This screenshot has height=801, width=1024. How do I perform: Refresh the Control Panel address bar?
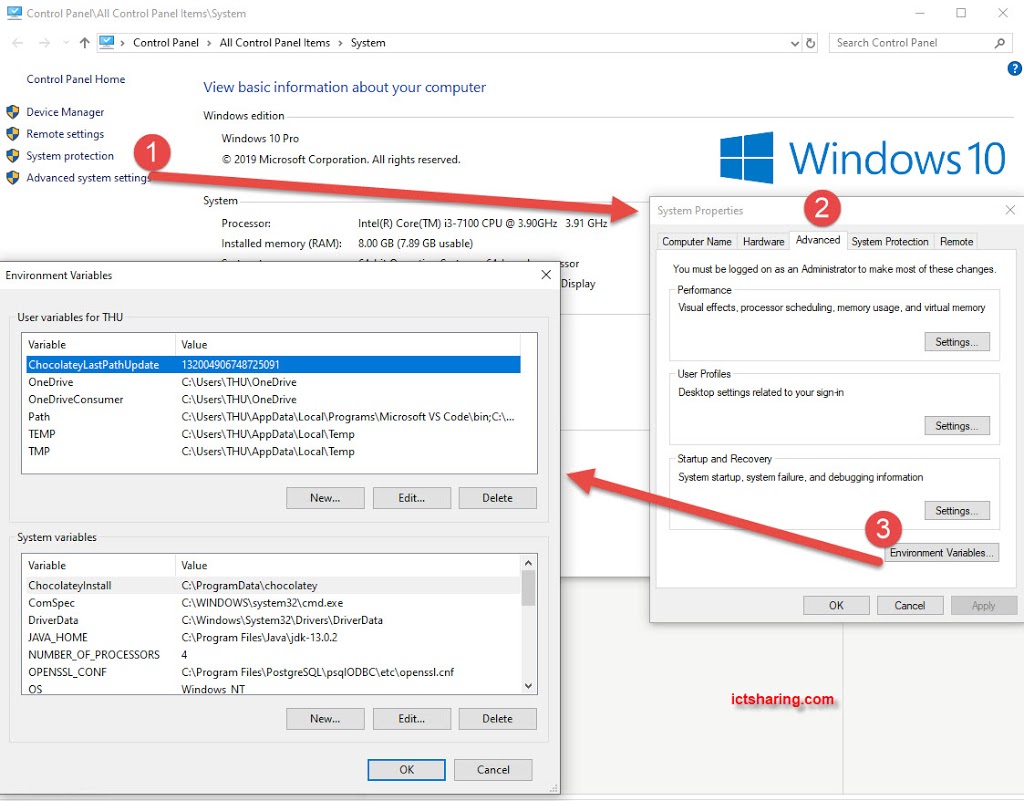[810, 43]
